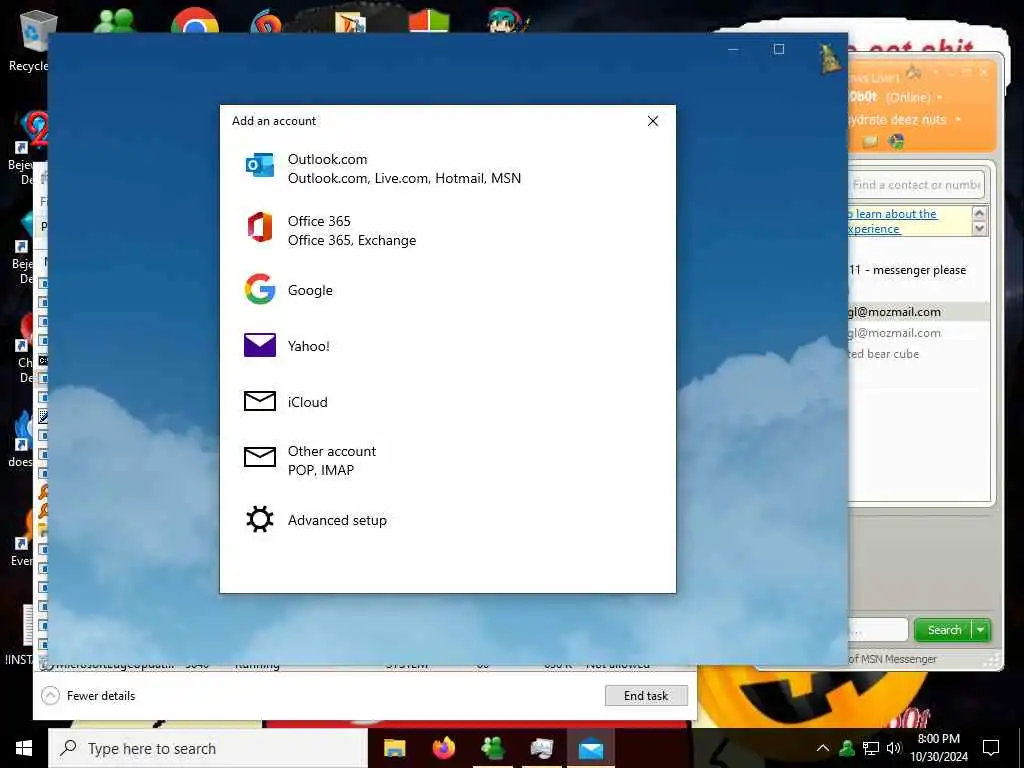Select the 'bear cube' contact row
This screenshot has height=768, width=1024.
pos(918,354)
